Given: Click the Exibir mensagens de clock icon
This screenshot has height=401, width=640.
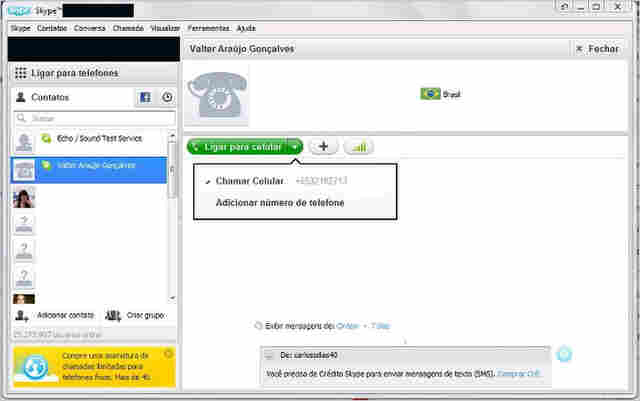Looking at the screenshot, I should pos(258,326).
